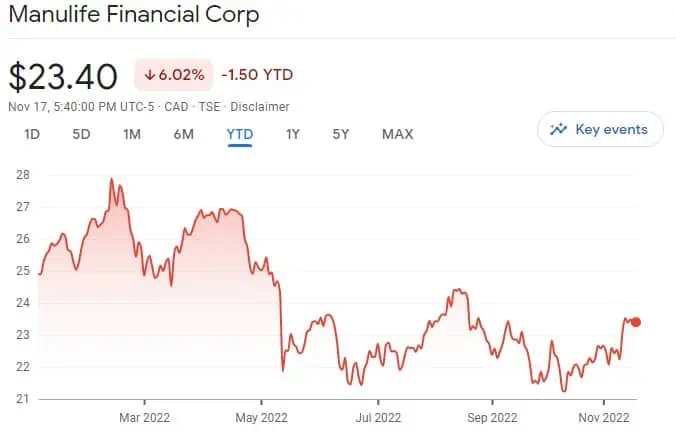This screenshot has width=676, height=446.
Task: Click the red down arrow in percentage badge
Action: (x=149, y=75)
